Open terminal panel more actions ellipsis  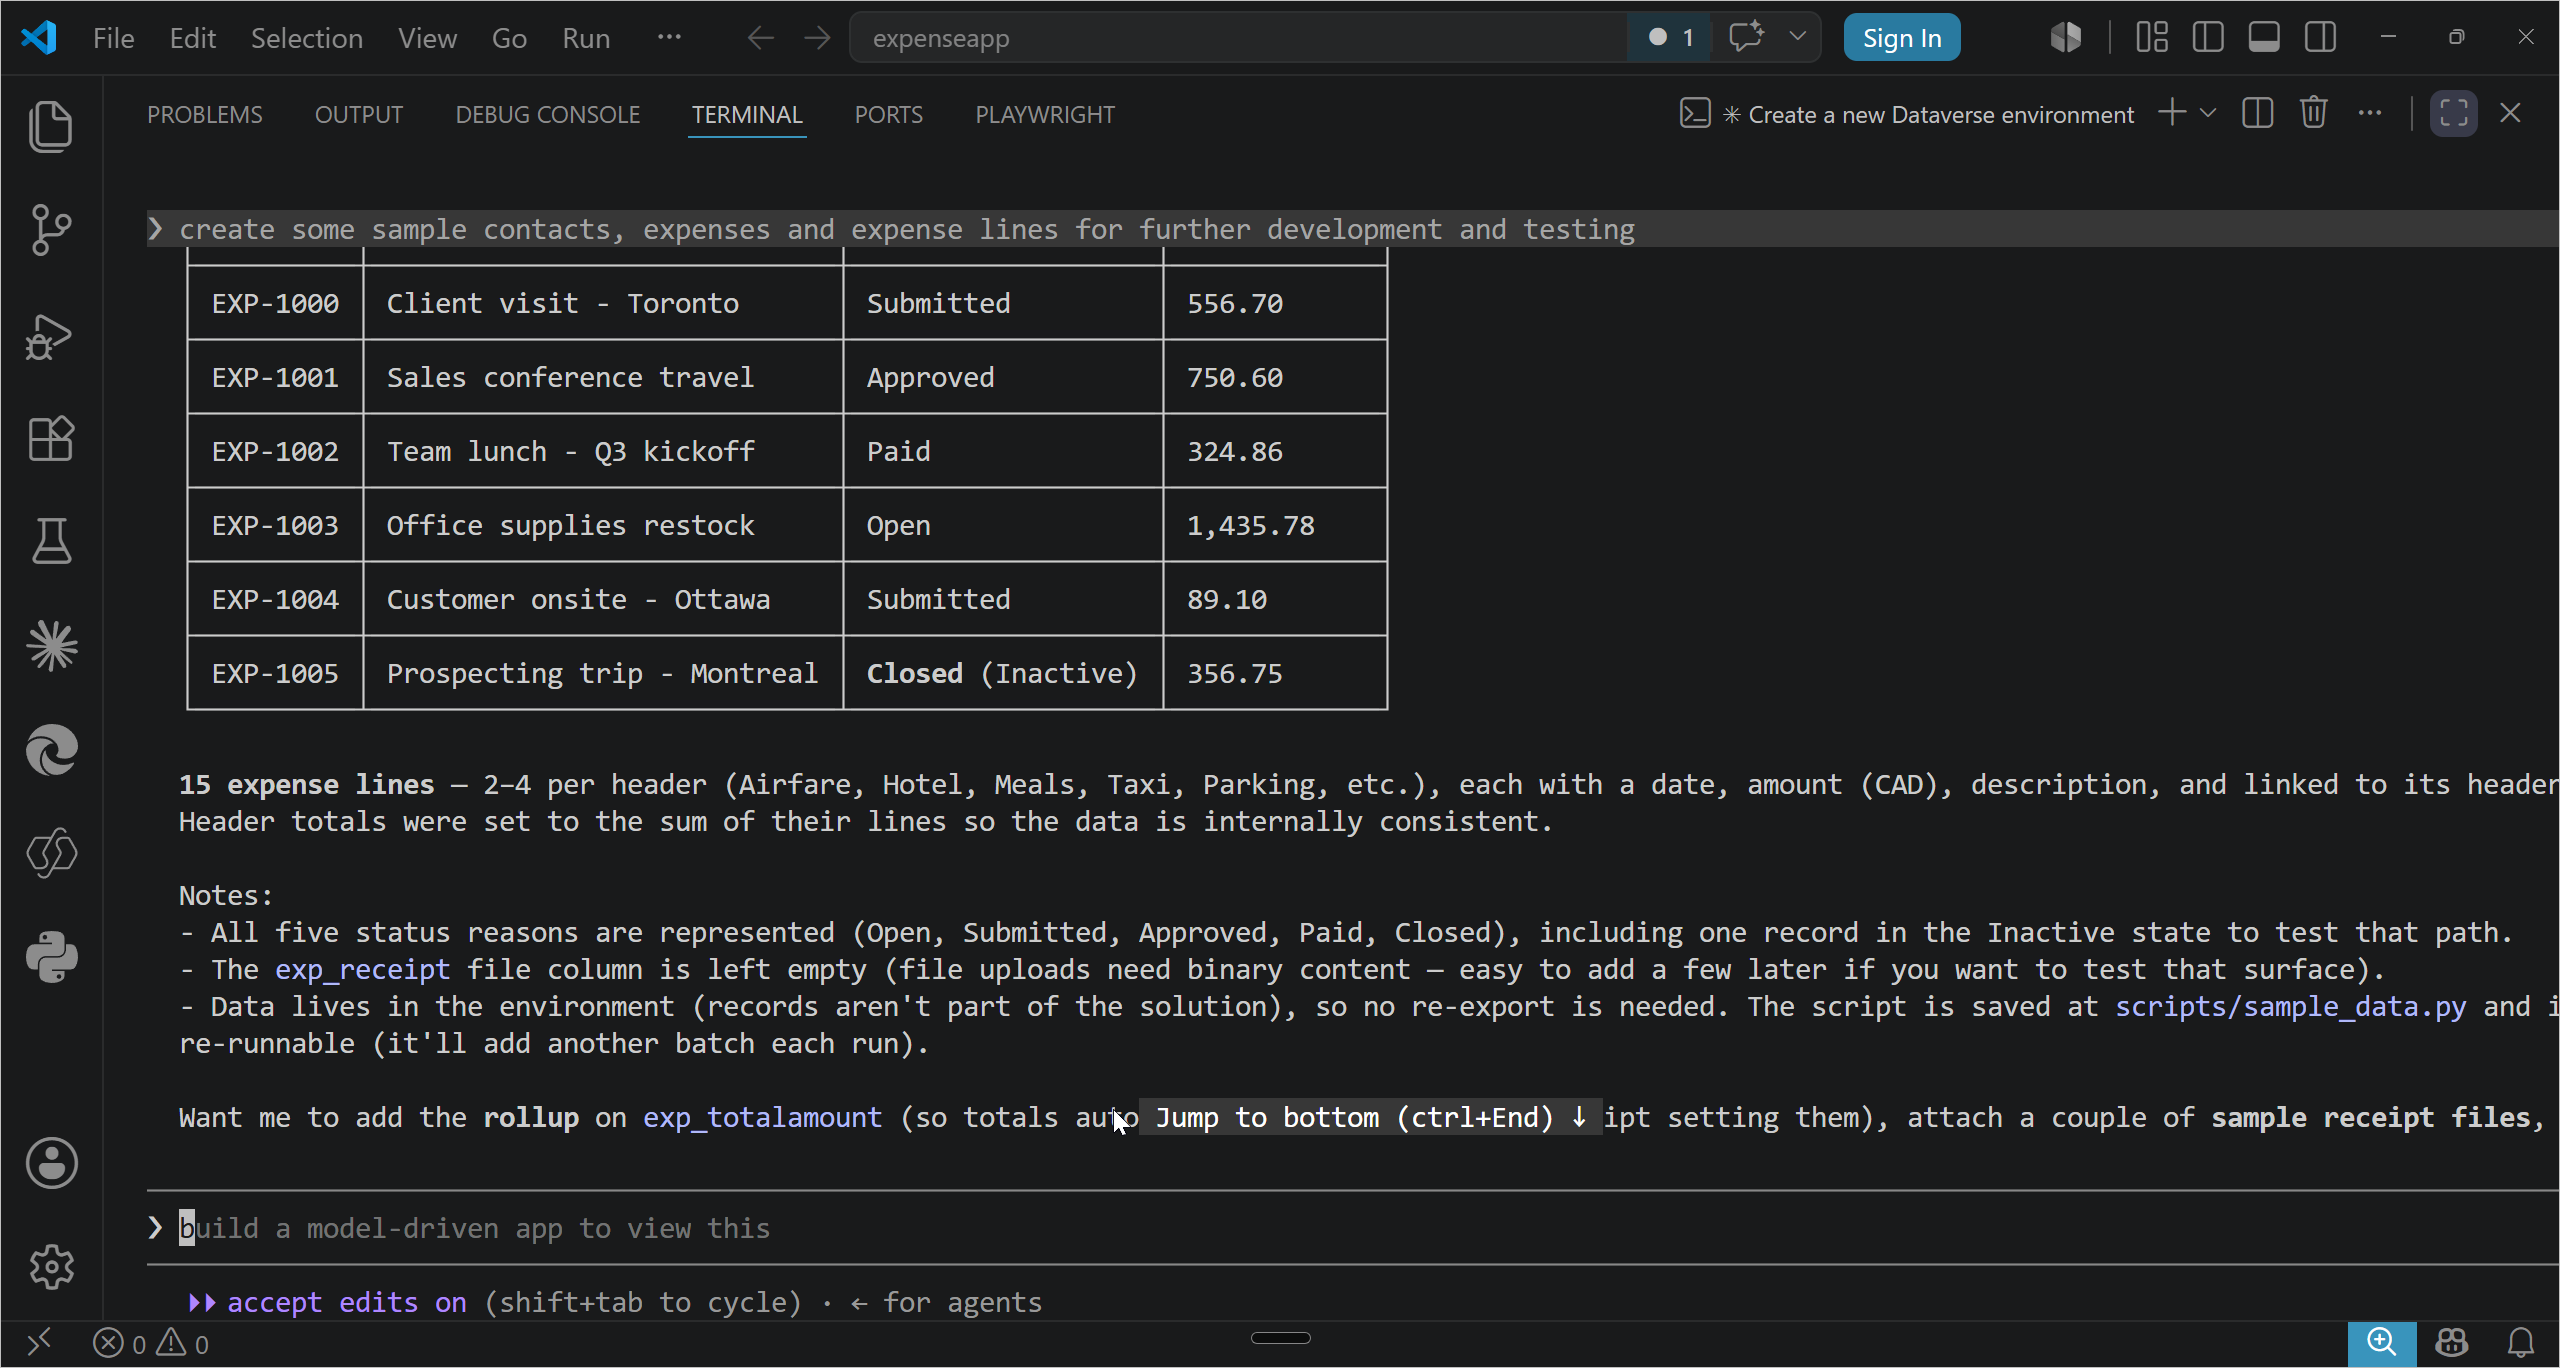(x=2369, y=113)
